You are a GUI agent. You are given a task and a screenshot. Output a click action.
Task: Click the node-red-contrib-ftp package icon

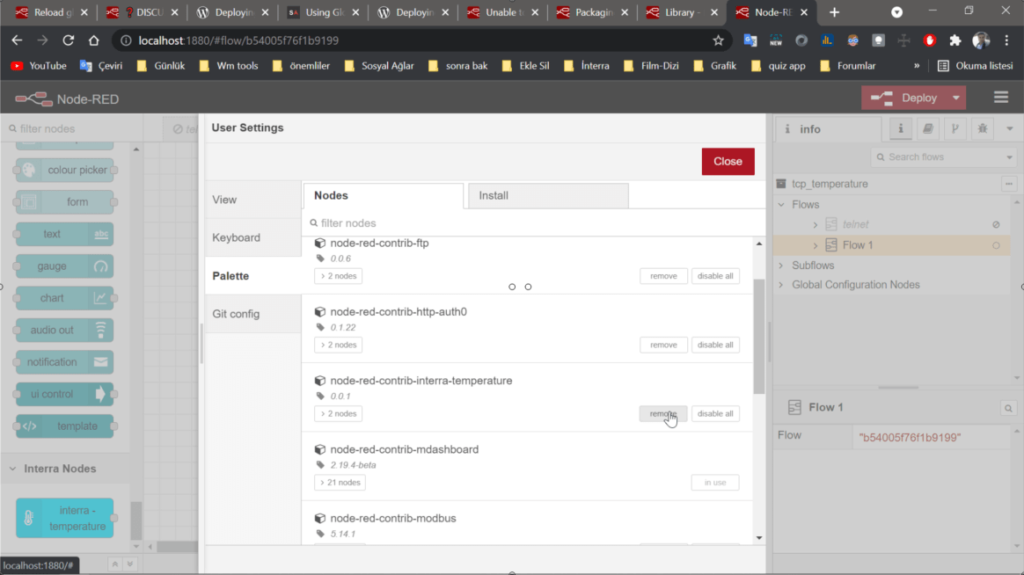click(x=320, y=243)
